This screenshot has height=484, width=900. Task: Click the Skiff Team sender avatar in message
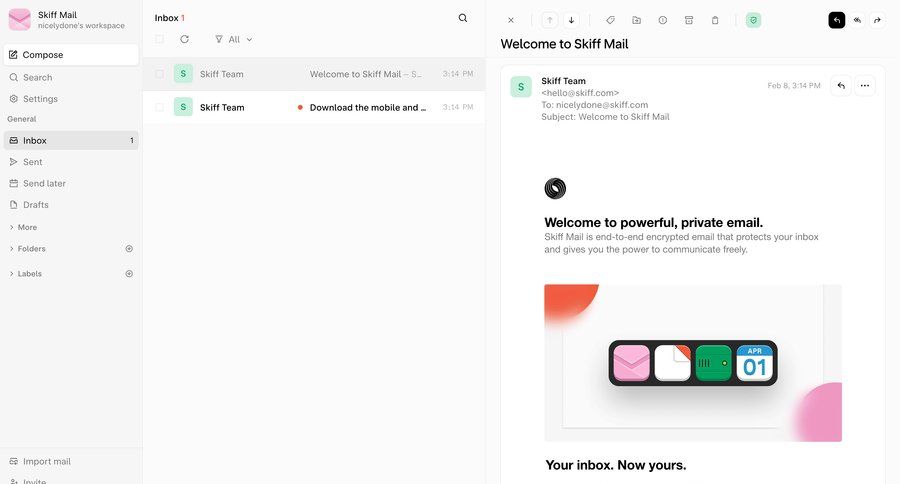click(x=521, y=87)
